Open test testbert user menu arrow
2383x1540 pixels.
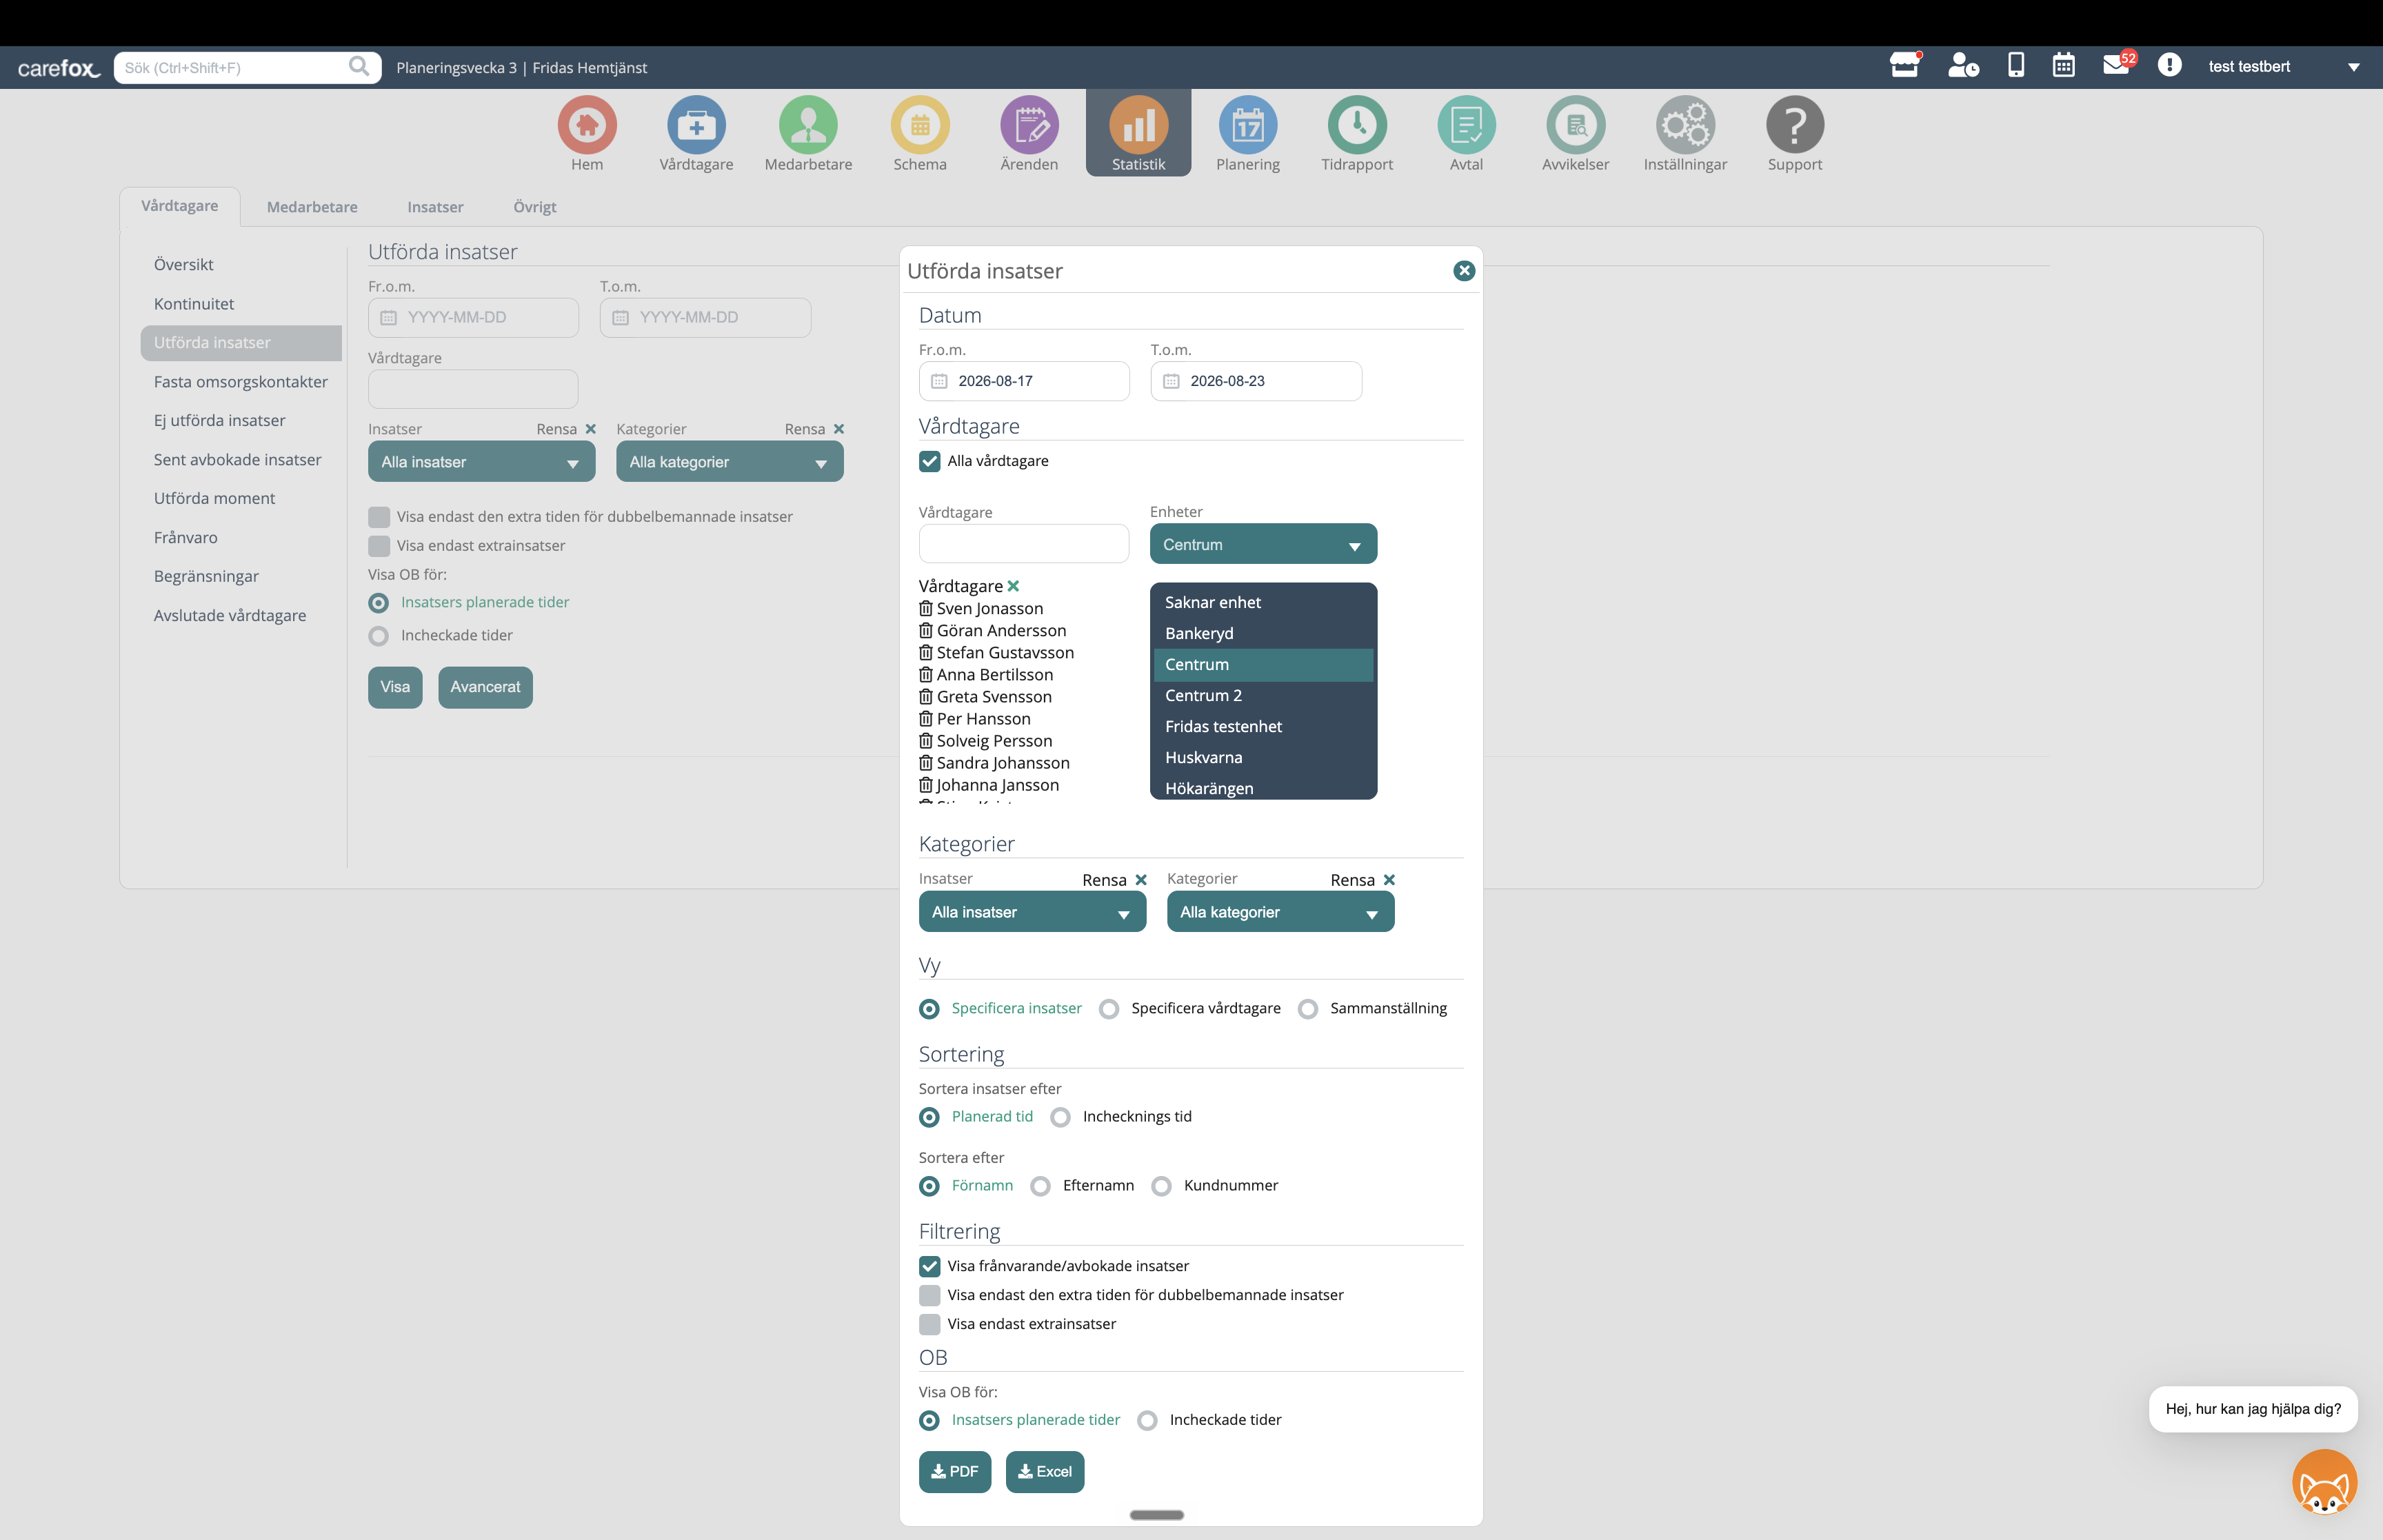point(2354,67)
